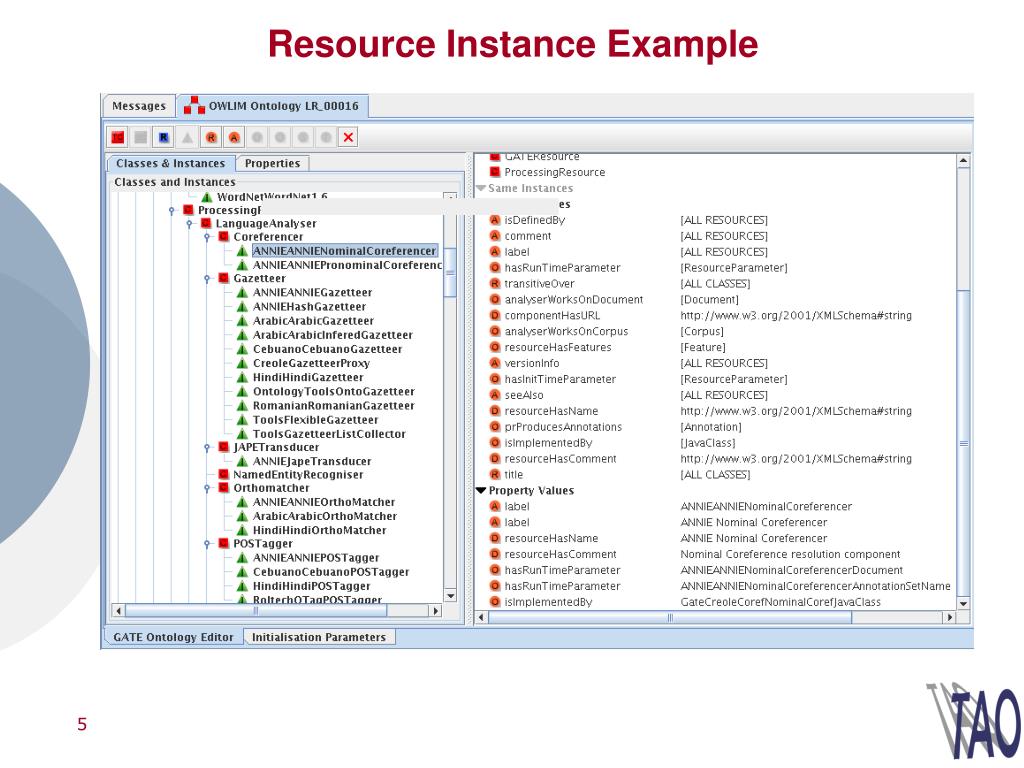Click the ANNIEANNIENominalCoreferencerDocument value
1024x768 pixels.
point(792,570)
